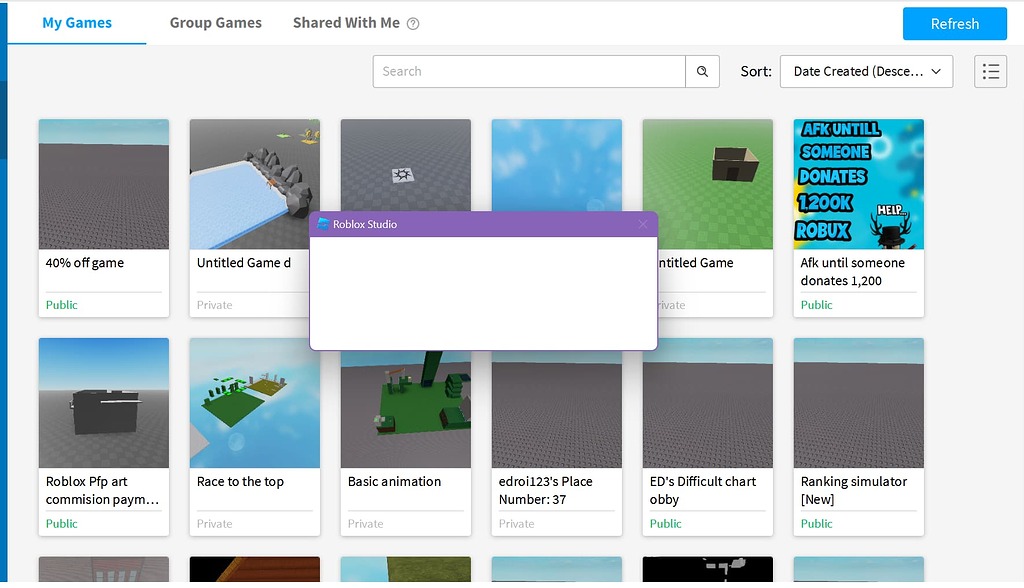This screenshot has width=1024, height=588.
Task: Open the Ranking simulator [New] game
Action: point(858,402)
